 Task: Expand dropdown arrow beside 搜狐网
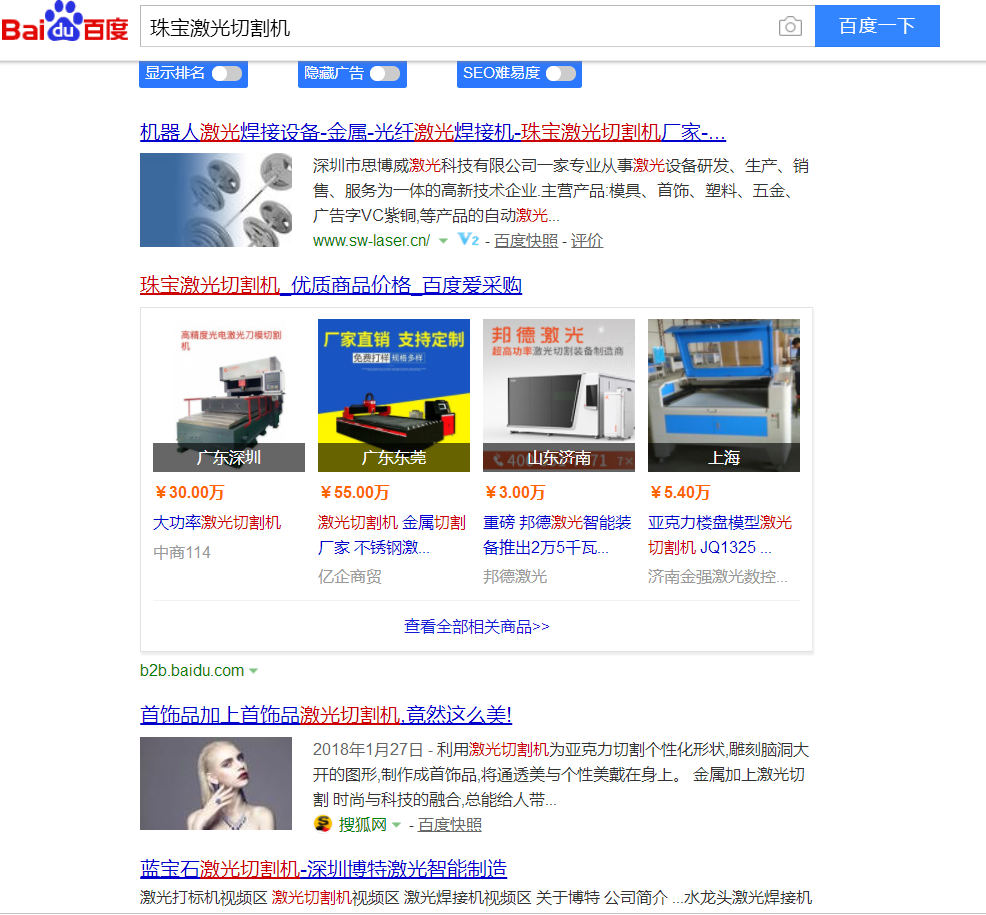coord(396,824)
